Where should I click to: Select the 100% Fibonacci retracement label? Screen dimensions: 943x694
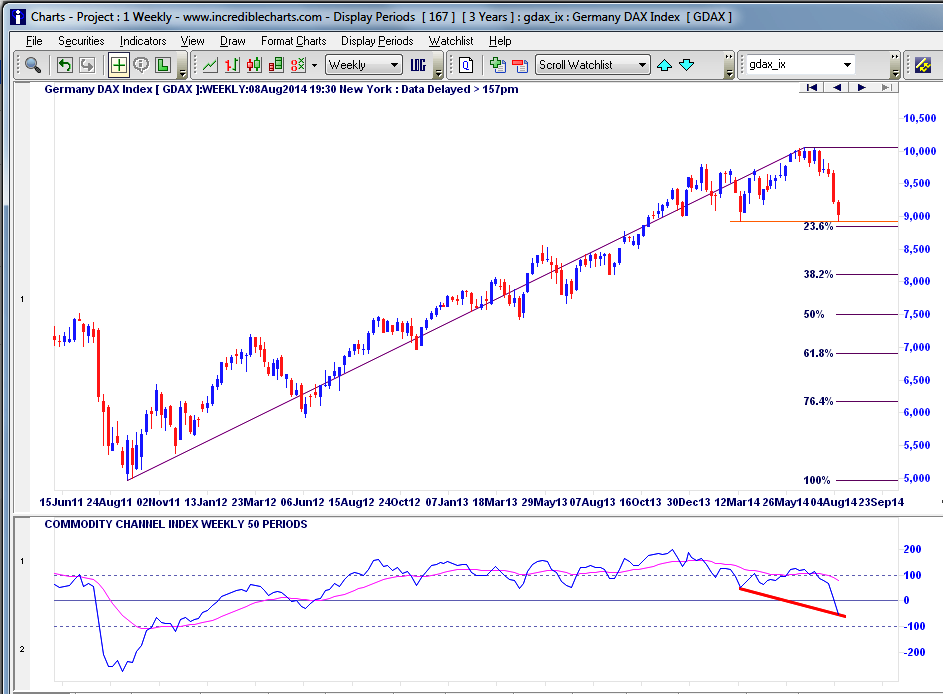point(817,480)
